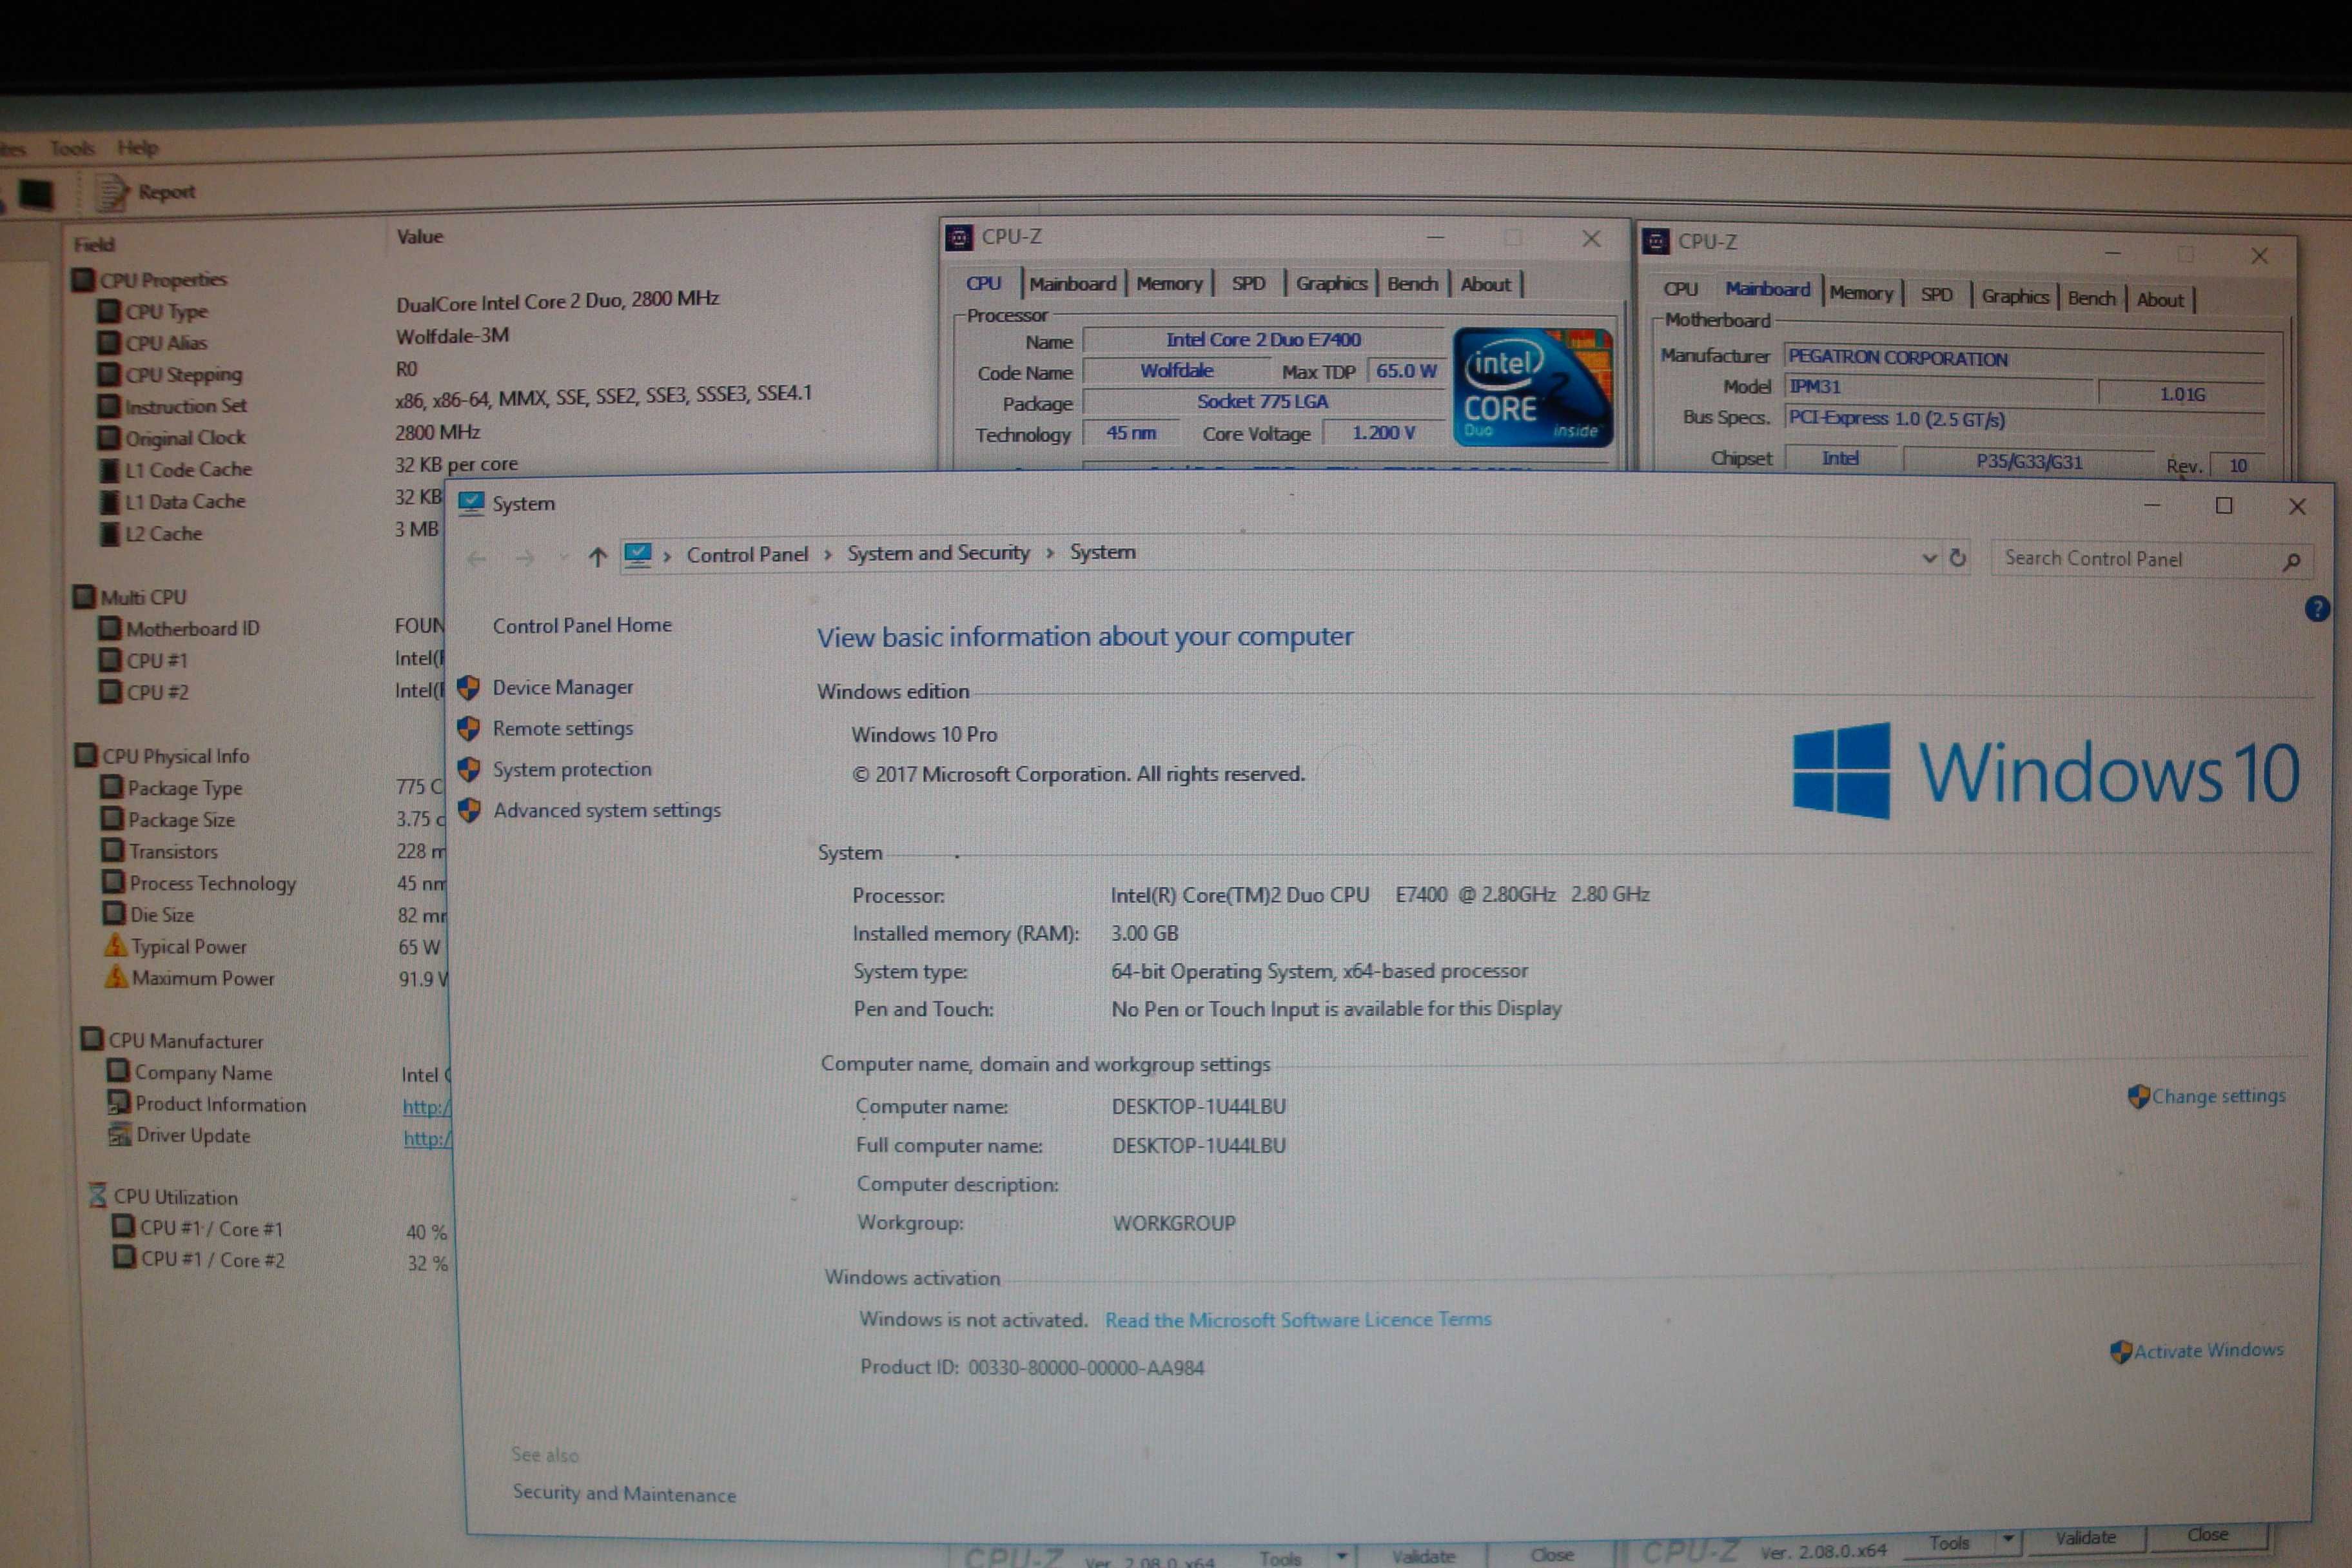The width and height of the screenshot is (2352, 1568).
Task: Open Device Manager link in System window
Action: pos(562,687)
